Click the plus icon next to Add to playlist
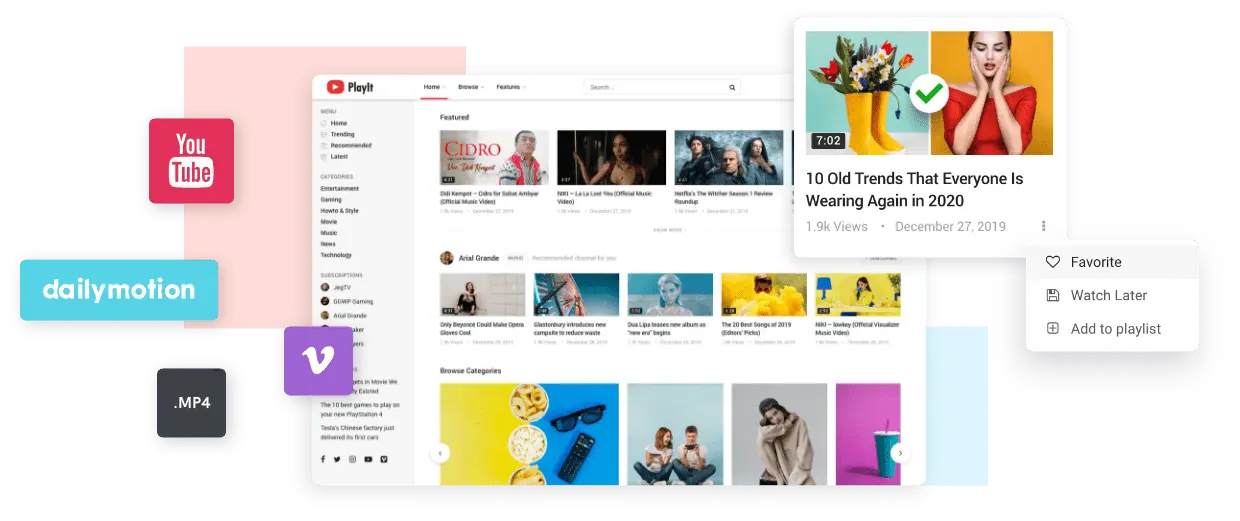Viewport: 1240px width, 521px height. coord(1052,328)
